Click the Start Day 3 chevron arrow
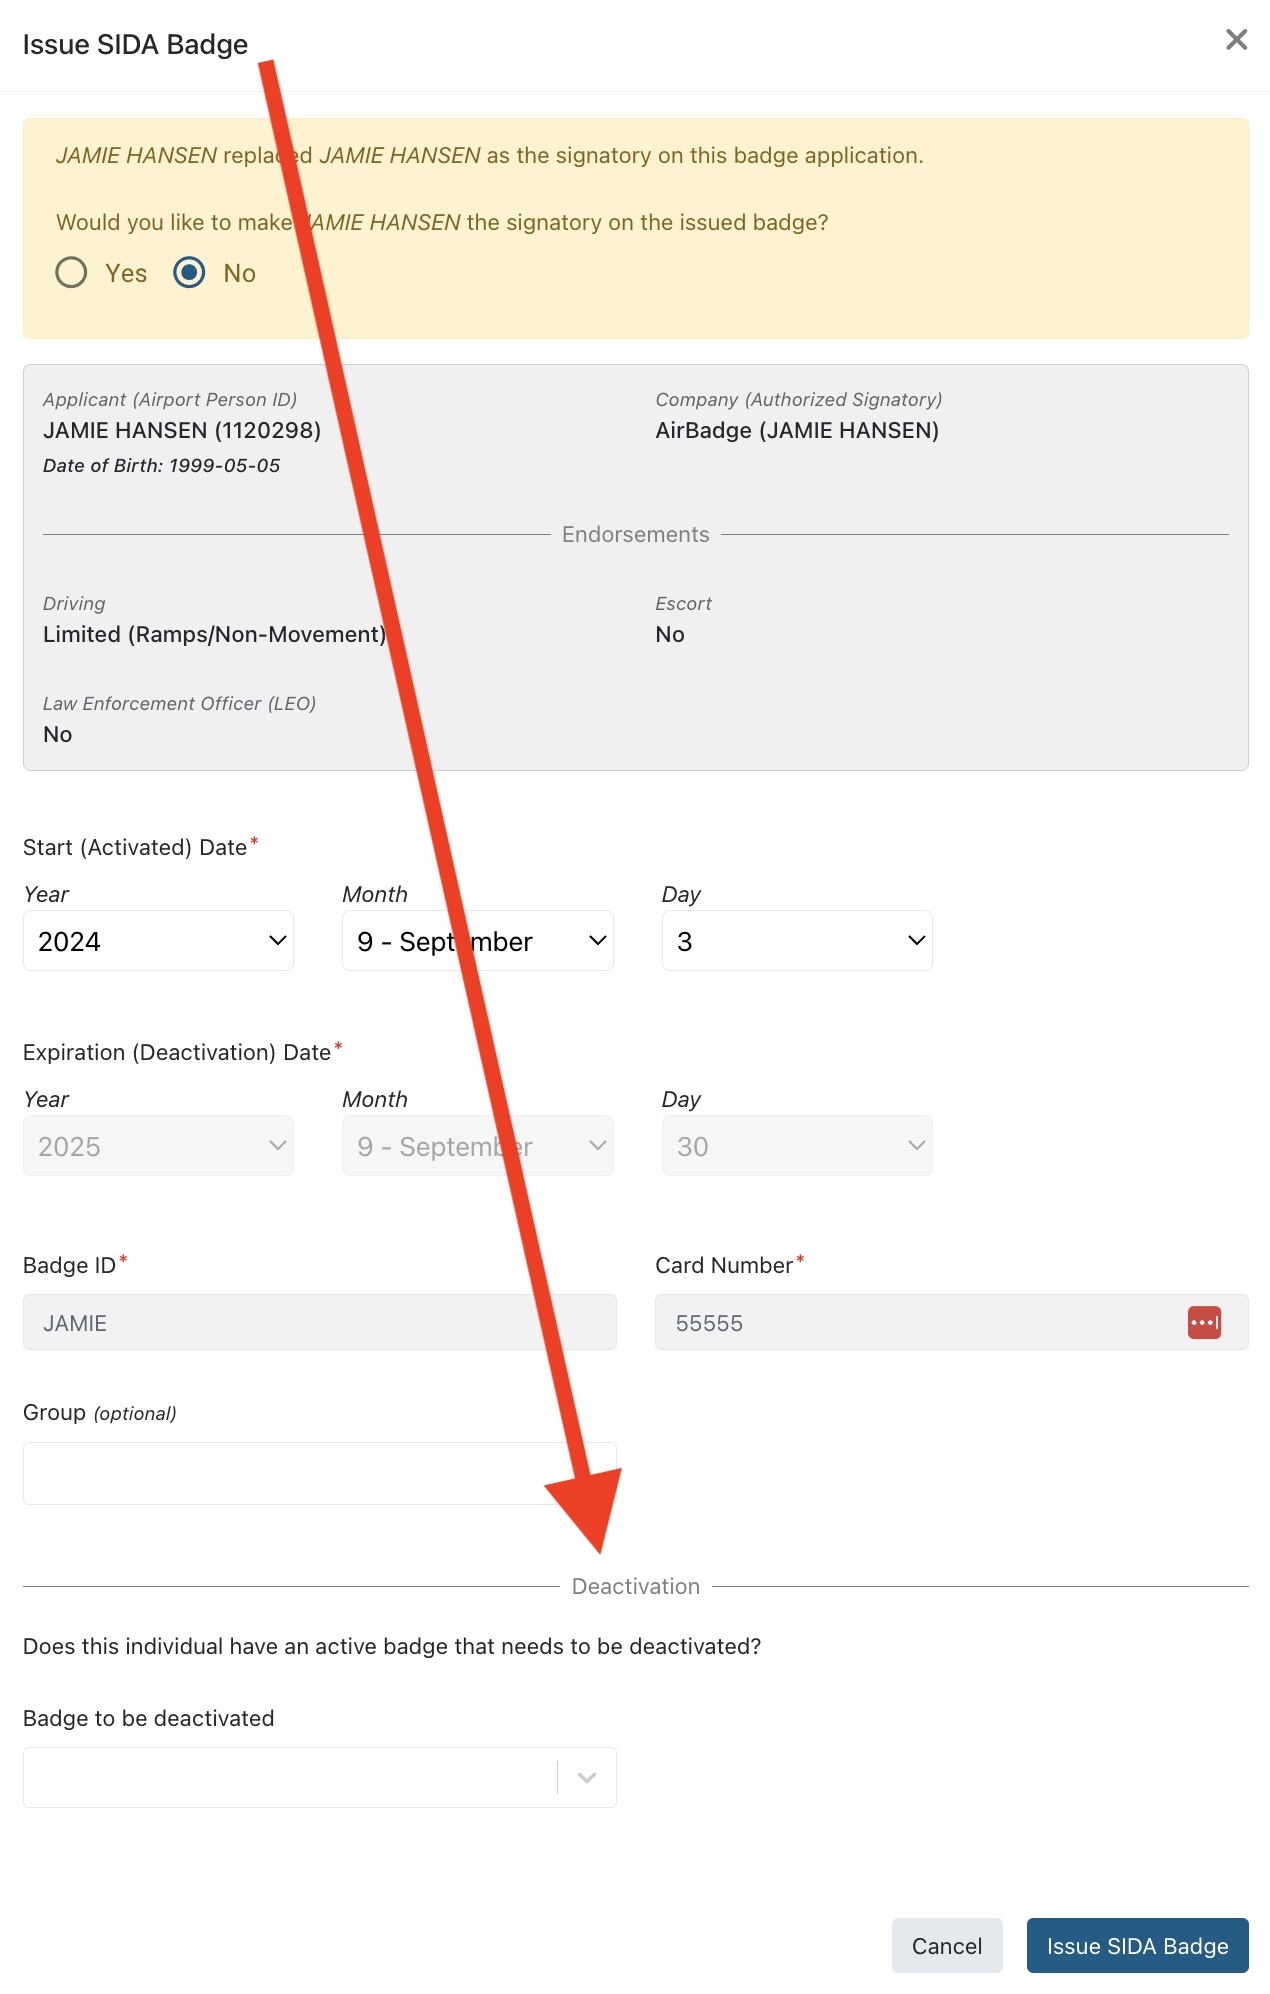The image size is (1270, 1994). pyautogui.click(x=916, y=941)
